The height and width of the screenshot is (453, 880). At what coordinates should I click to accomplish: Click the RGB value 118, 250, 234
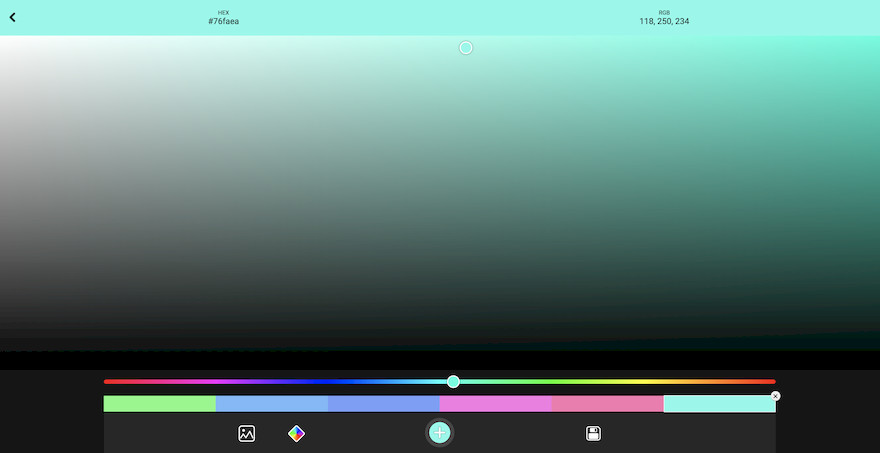[664, 21]
